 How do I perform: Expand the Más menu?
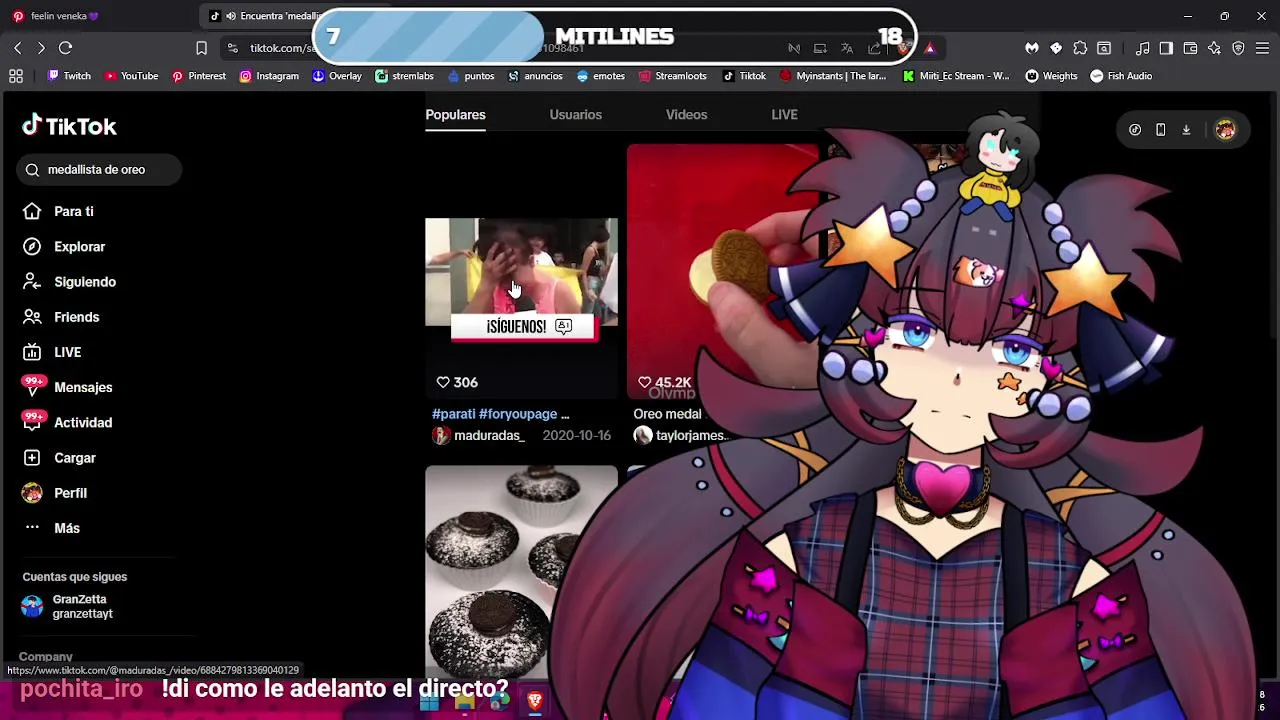(x=52, y=528)
